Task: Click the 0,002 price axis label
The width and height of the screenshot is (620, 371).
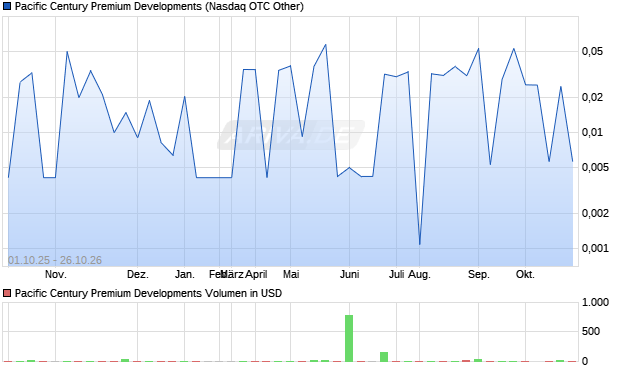Action: pos(595,214)
